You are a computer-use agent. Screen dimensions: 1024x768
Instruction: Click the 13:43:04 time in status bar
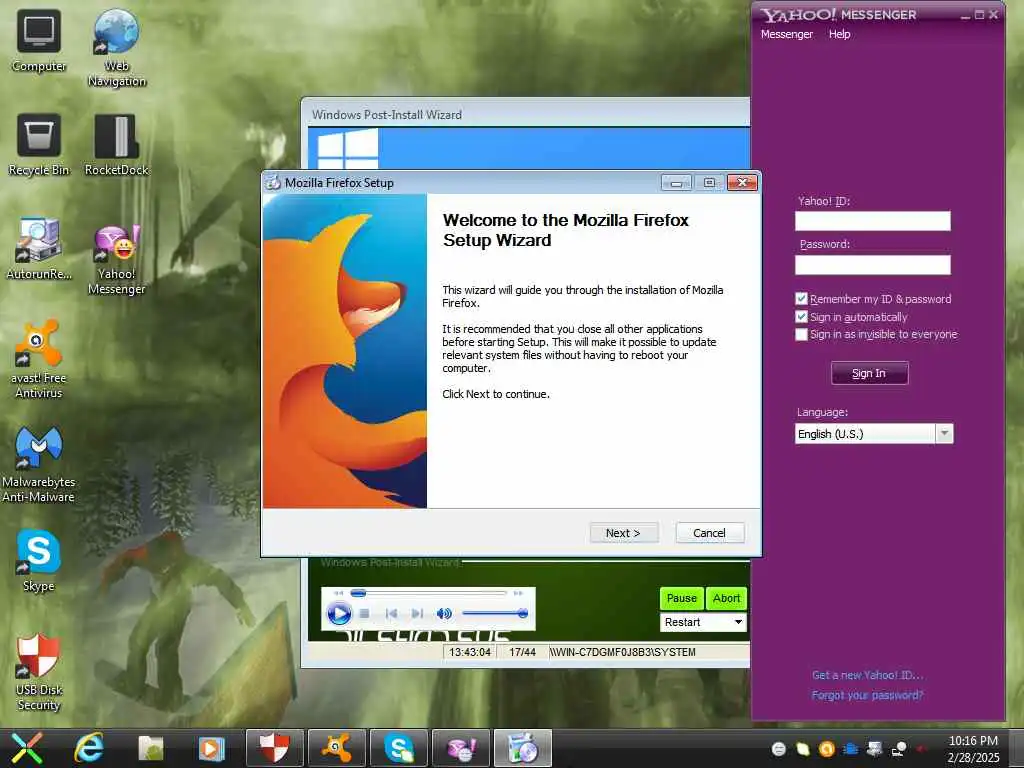point(470,652)
